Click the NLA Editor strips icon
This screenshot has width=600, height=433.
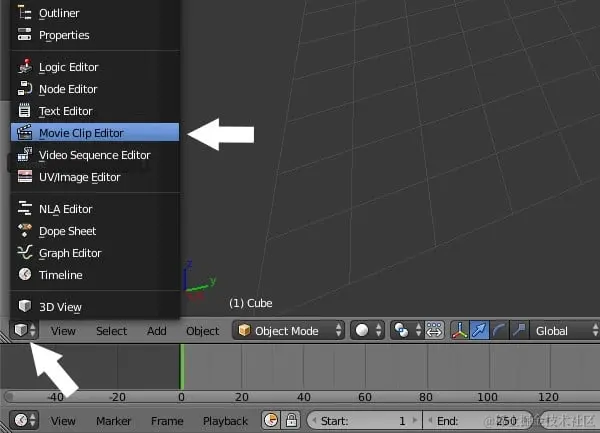tap(24, 208)
